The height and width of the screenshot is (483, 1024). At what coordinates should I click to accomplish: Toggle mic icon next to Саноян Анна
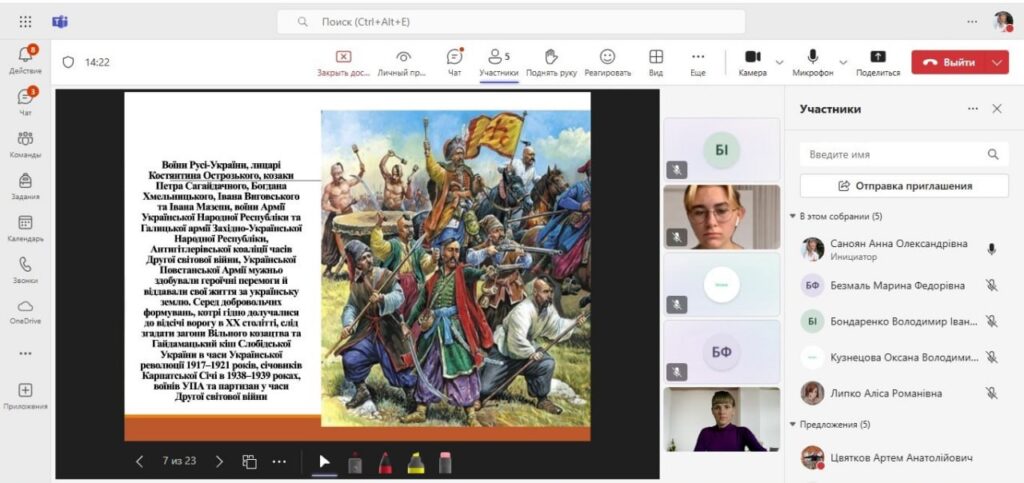(991, 249)
